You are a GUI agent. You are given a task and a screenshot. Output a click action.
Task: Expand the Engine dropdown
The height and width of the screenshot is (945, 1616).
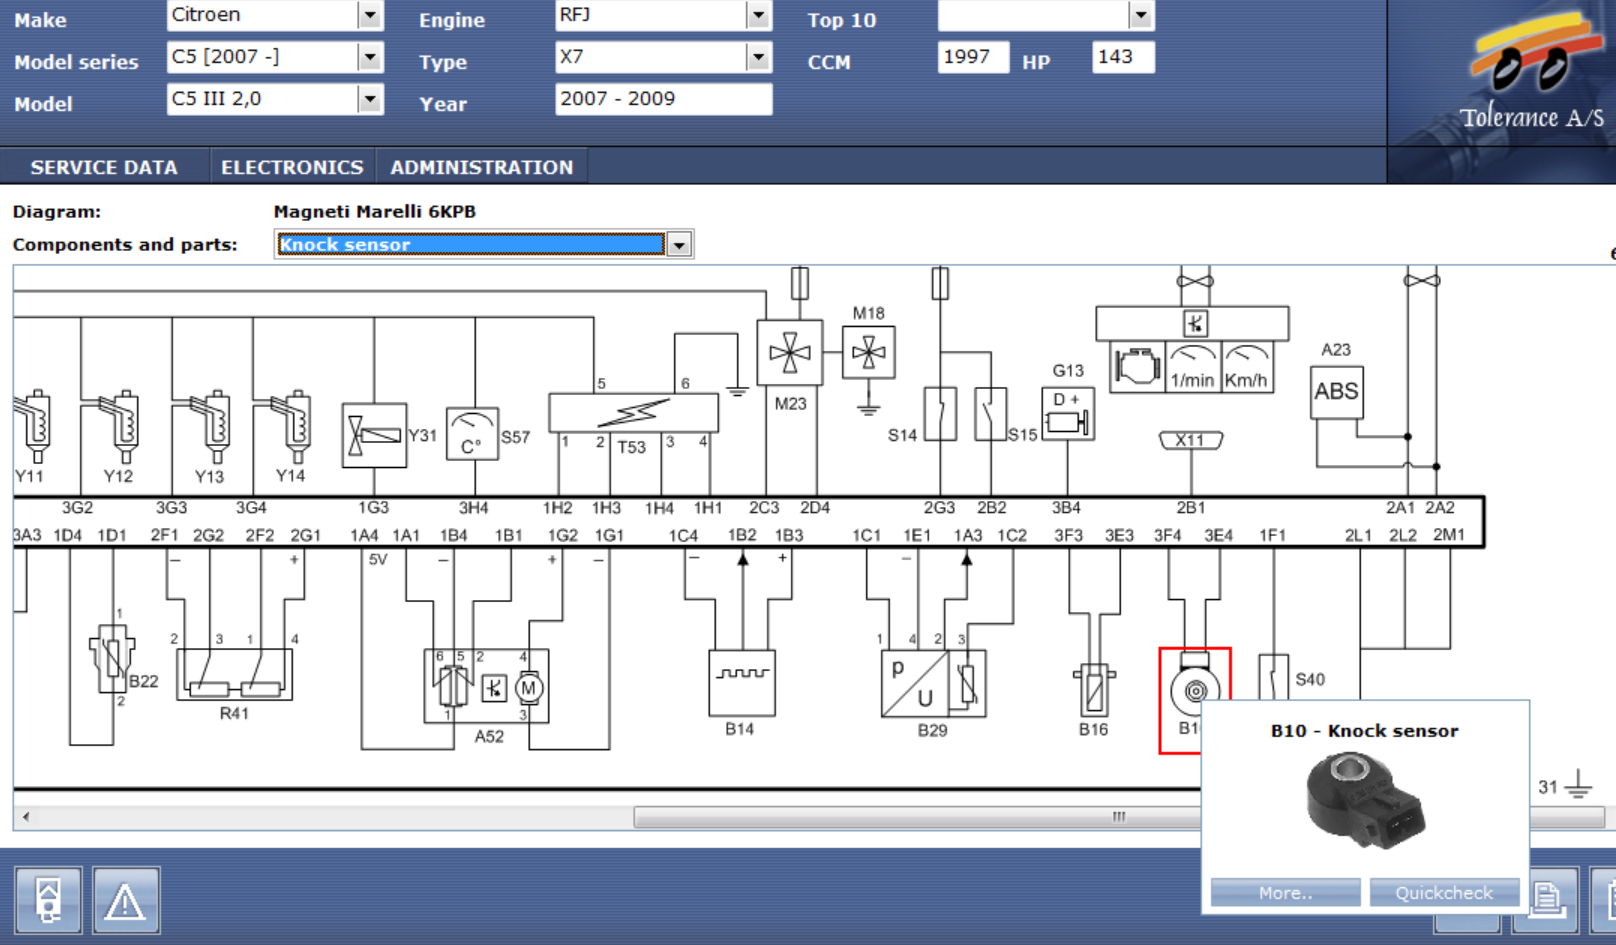tap(758, 15)
